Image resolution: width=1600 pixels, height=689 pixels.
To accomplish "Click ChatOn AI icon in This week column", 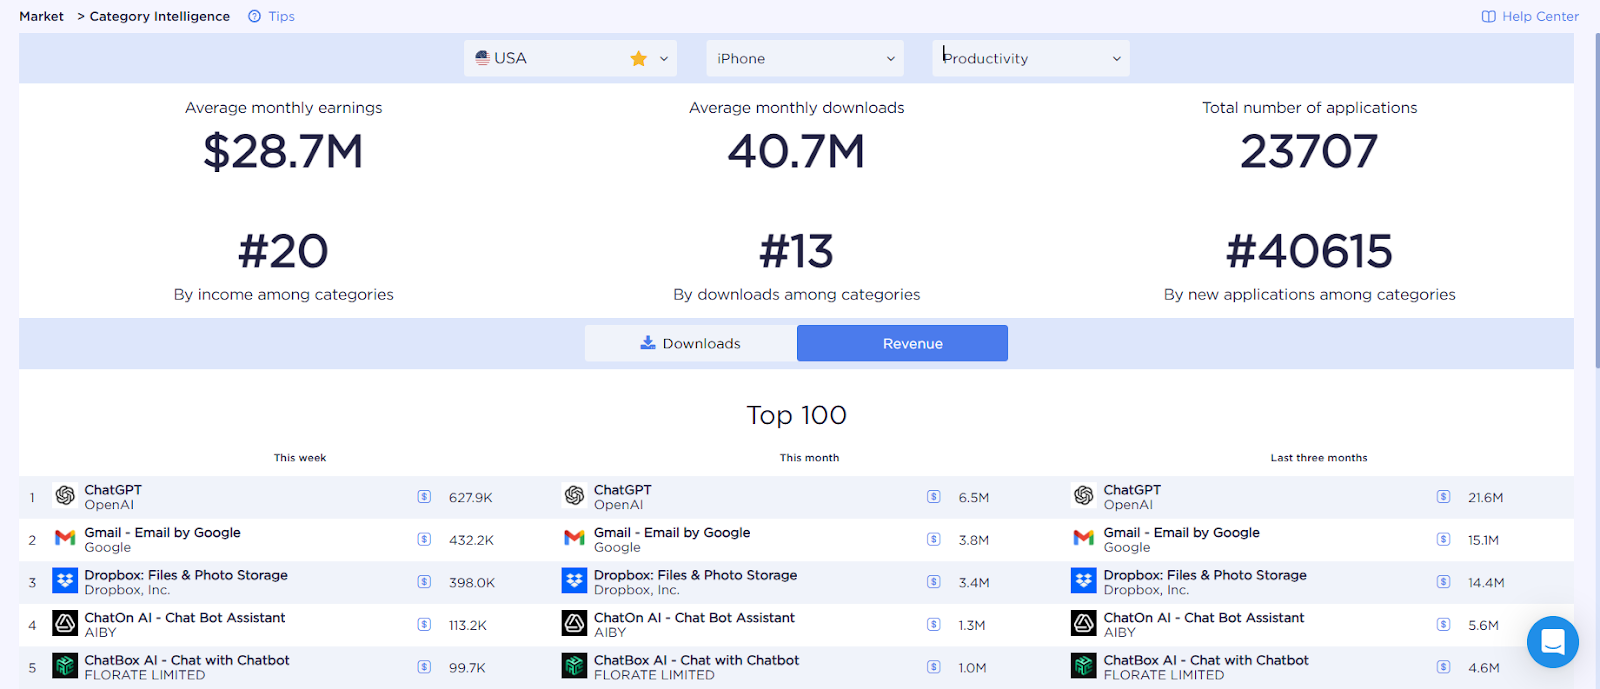I will click(65, 624).
